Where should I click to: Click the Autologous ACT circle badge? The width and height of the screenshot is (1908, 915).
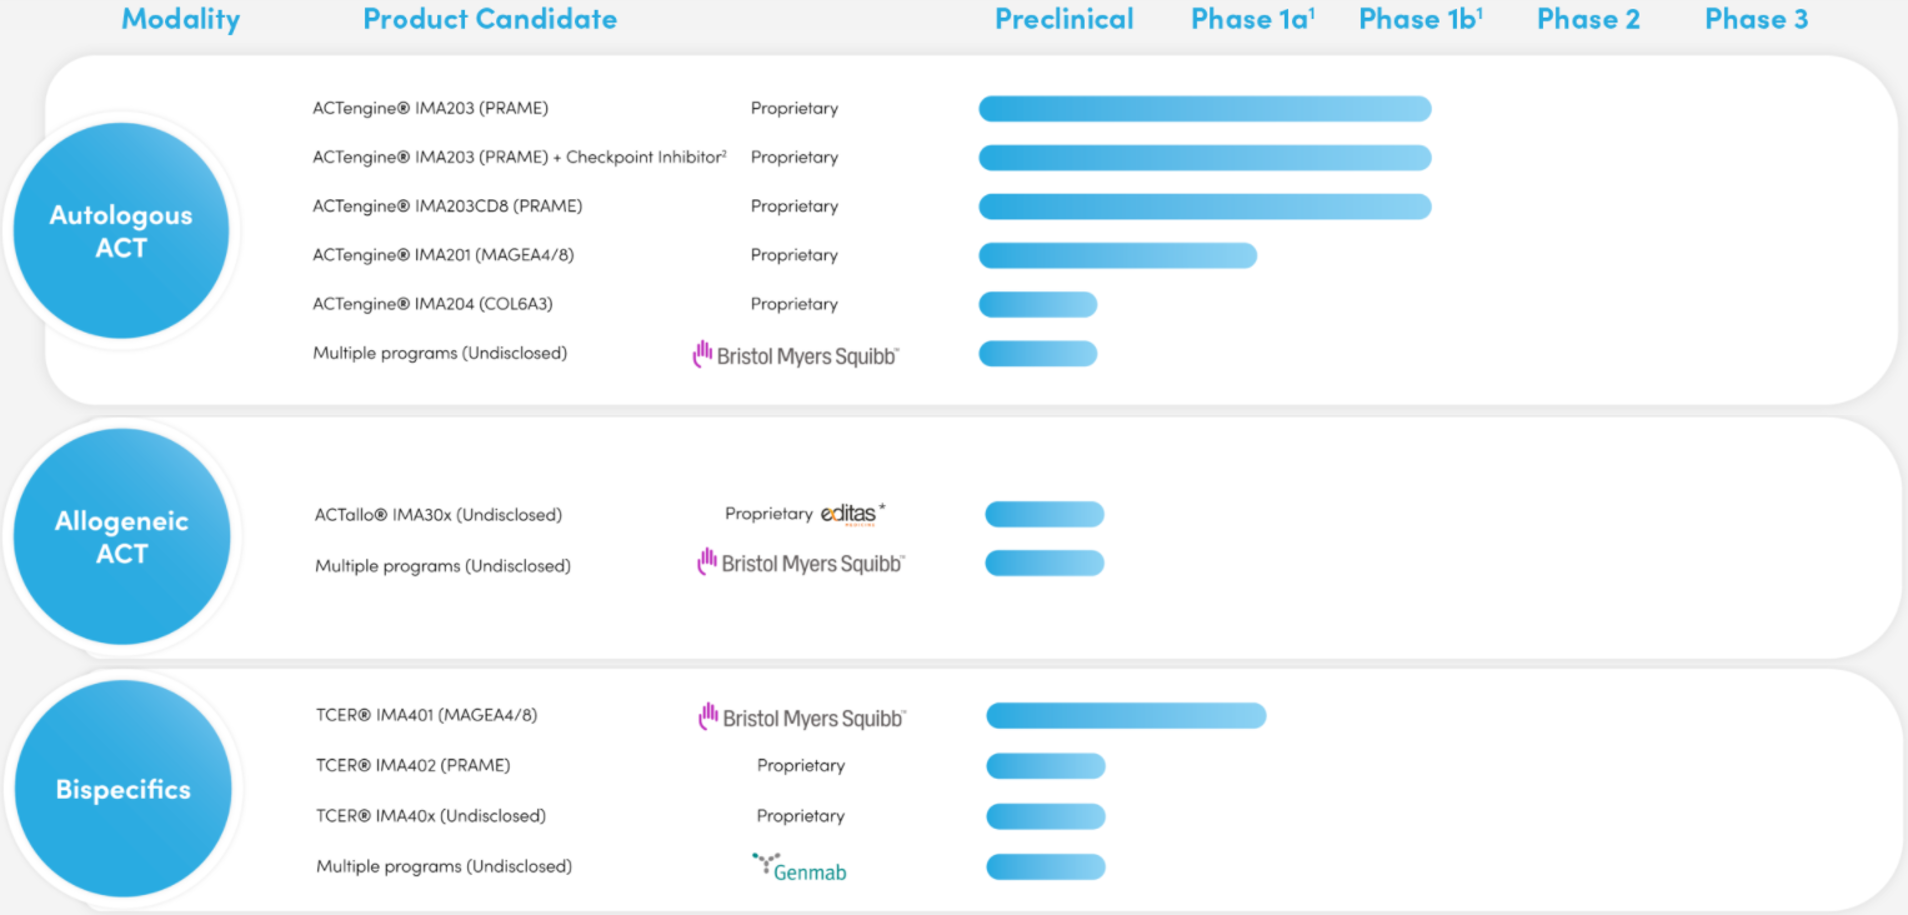pyautogui.click(x=121, y=231)
